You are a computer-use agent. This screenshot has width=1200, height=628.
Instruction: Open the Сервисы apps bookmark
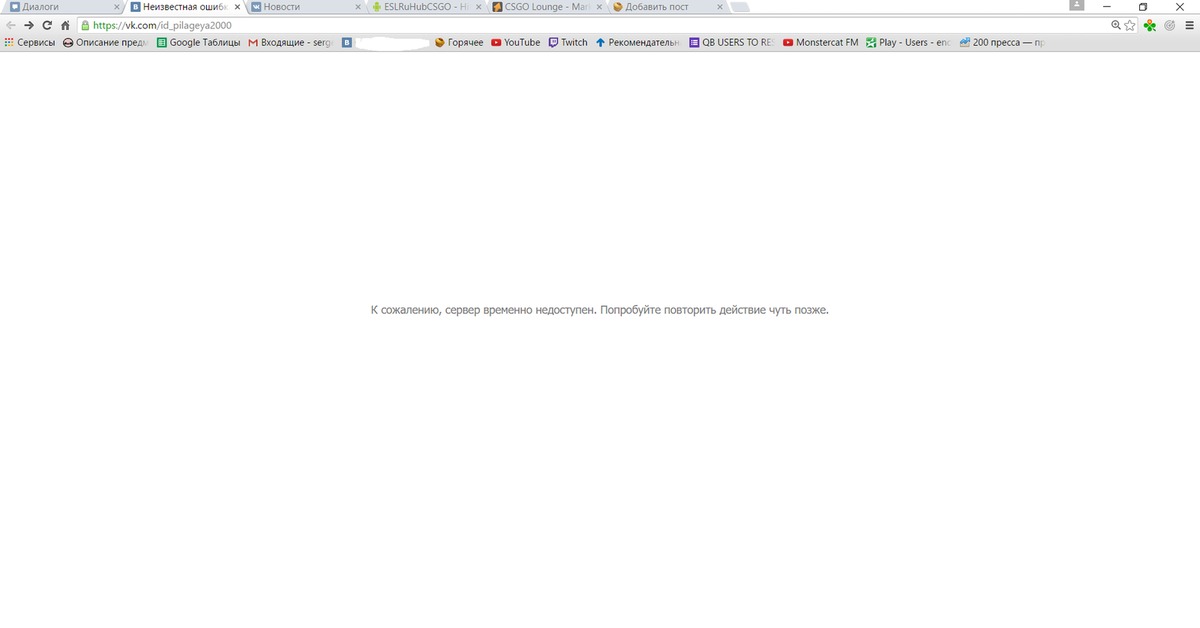[x=30, y=42]
